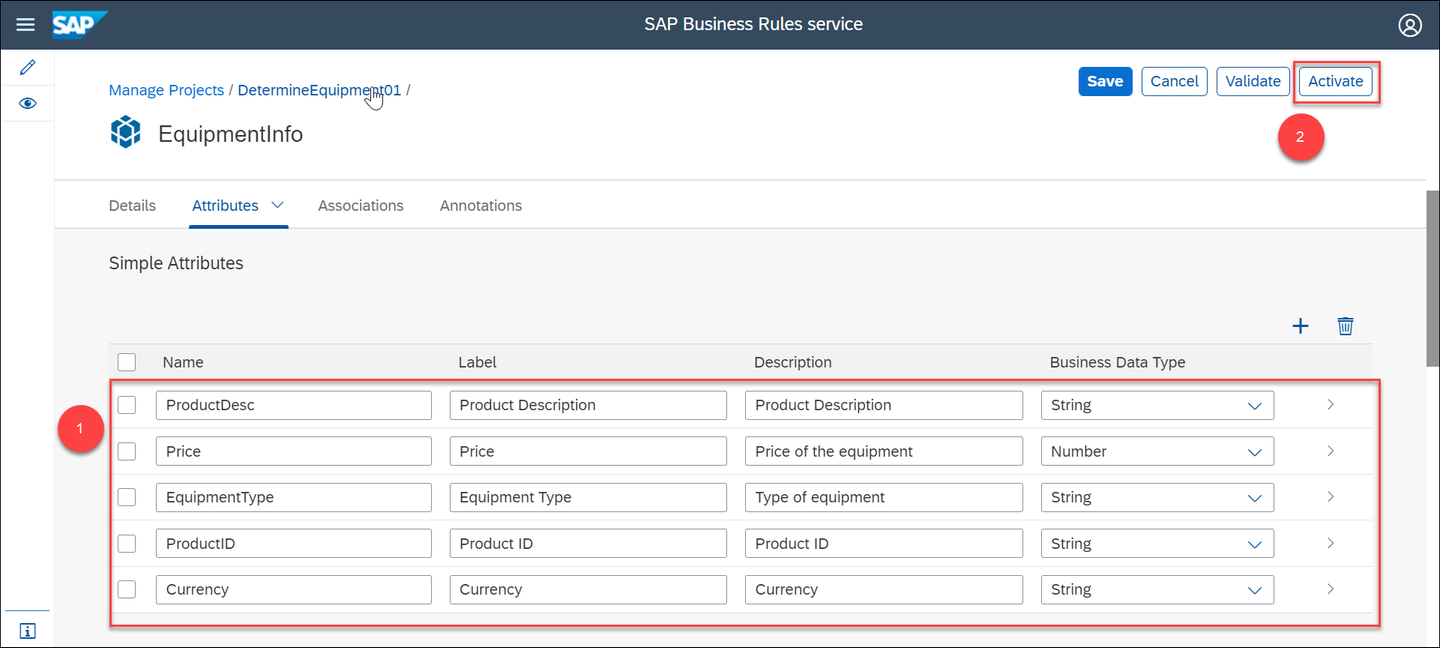Switch to the Annotations tab
This screenshot has width=1440, height=648.
(x=481, y=205)
